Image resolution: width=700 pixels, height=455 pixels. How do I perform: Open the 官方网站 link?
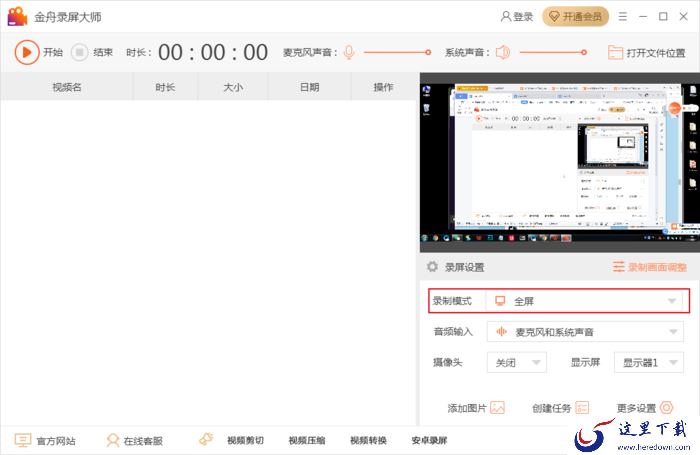pyautogui.click(x=56, y=441)
